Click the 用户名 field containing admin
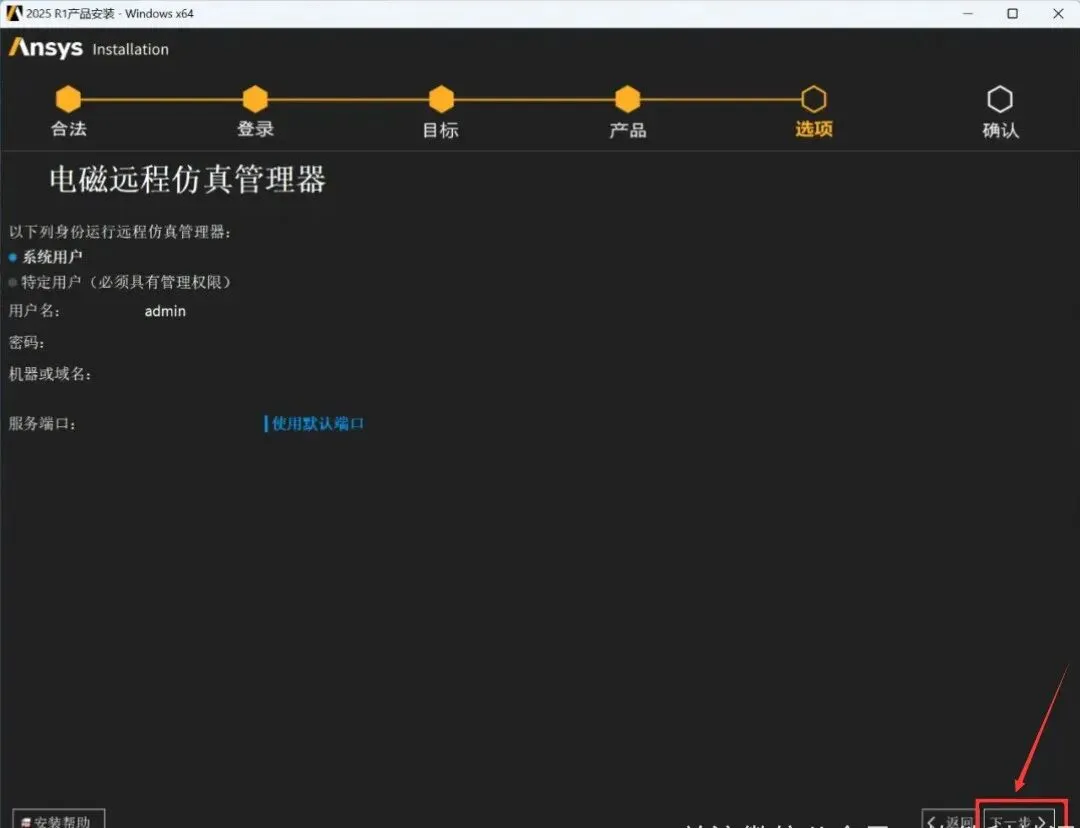 coord(165,311)
